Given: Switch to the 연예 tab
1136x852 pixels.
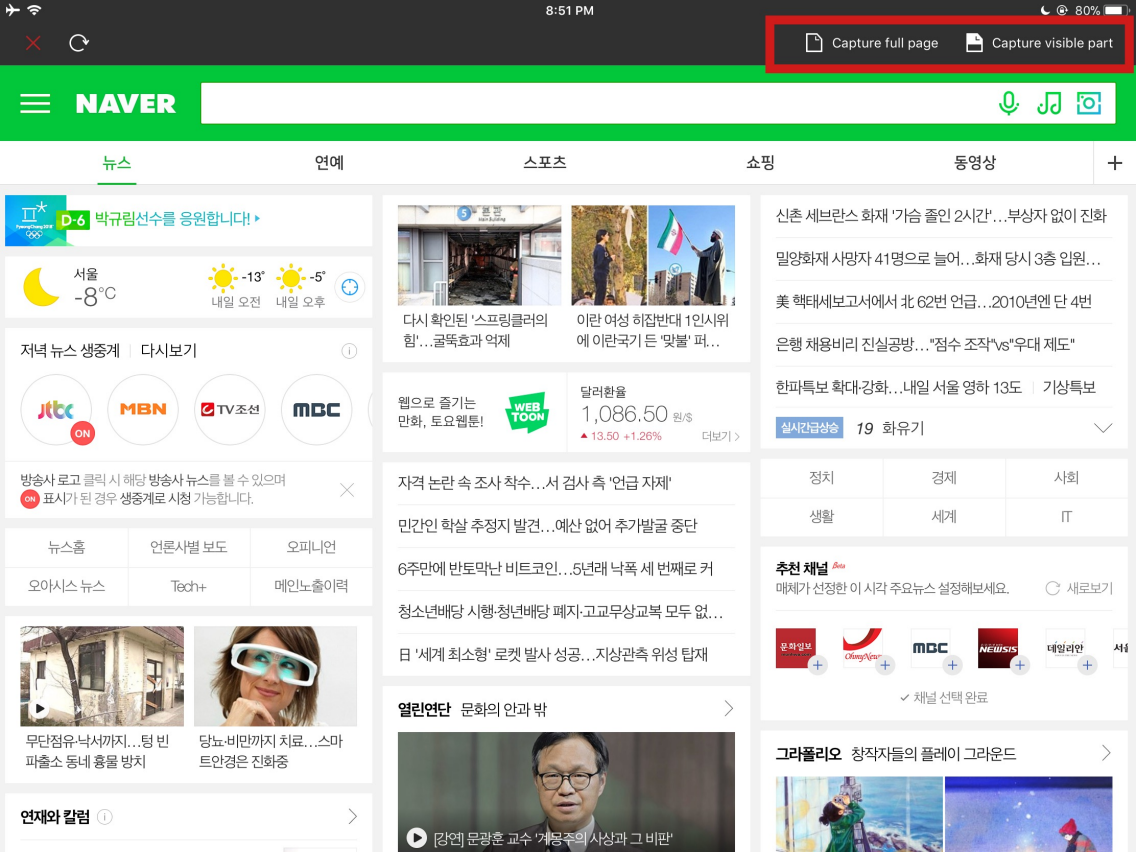Looking at the screenshot, I should 330,162.
